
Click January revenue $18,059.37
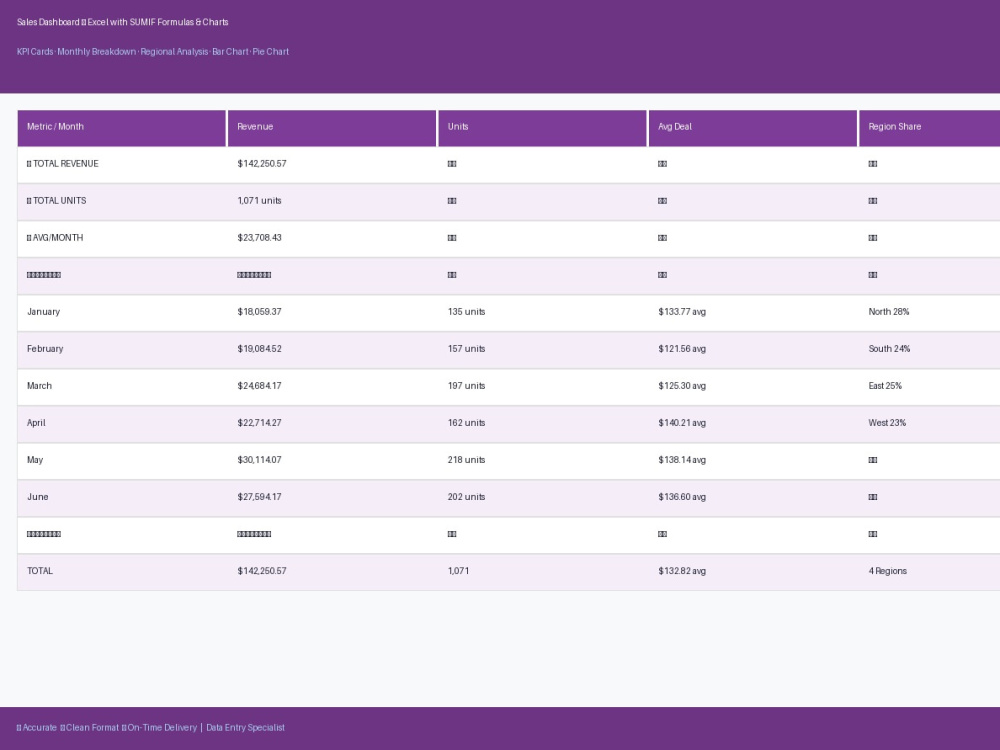pos(332,312)
